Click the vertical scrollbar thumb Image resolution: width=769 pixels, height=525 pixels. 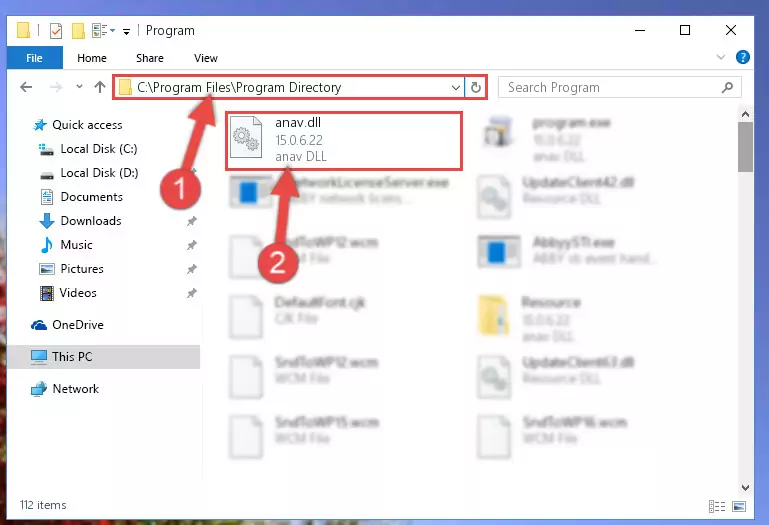745,147
